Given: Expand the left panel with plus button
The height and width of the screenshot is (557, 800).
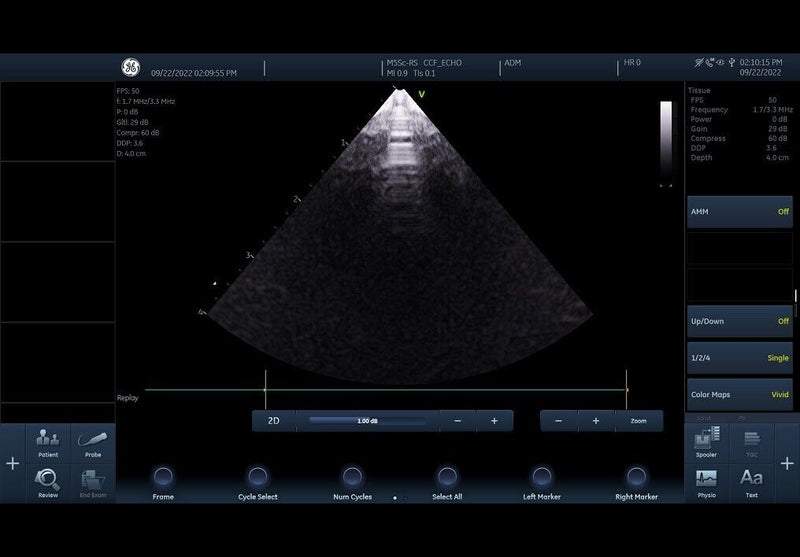Looking at the screenshot, I should pos(12,464).
